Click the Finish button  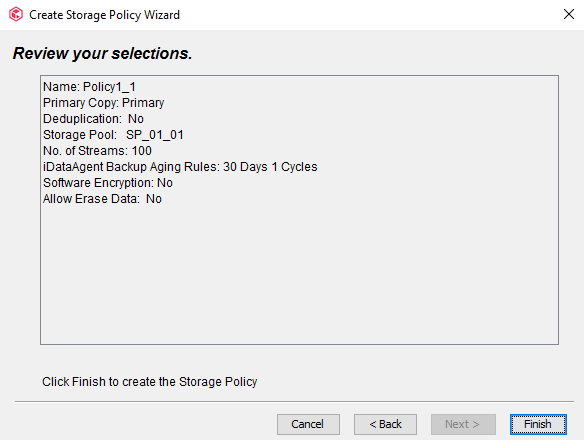538,424
